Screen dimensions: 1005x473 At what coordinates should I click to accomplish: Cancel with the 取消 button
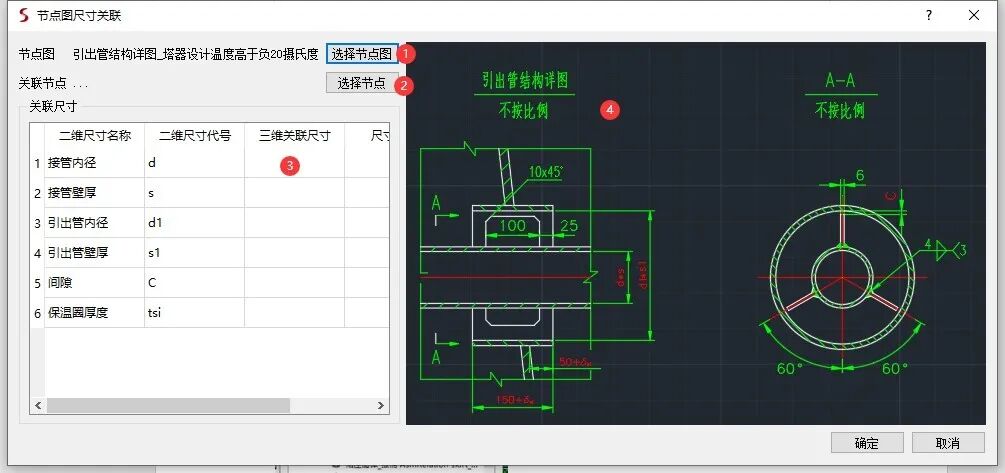[948, 443]
